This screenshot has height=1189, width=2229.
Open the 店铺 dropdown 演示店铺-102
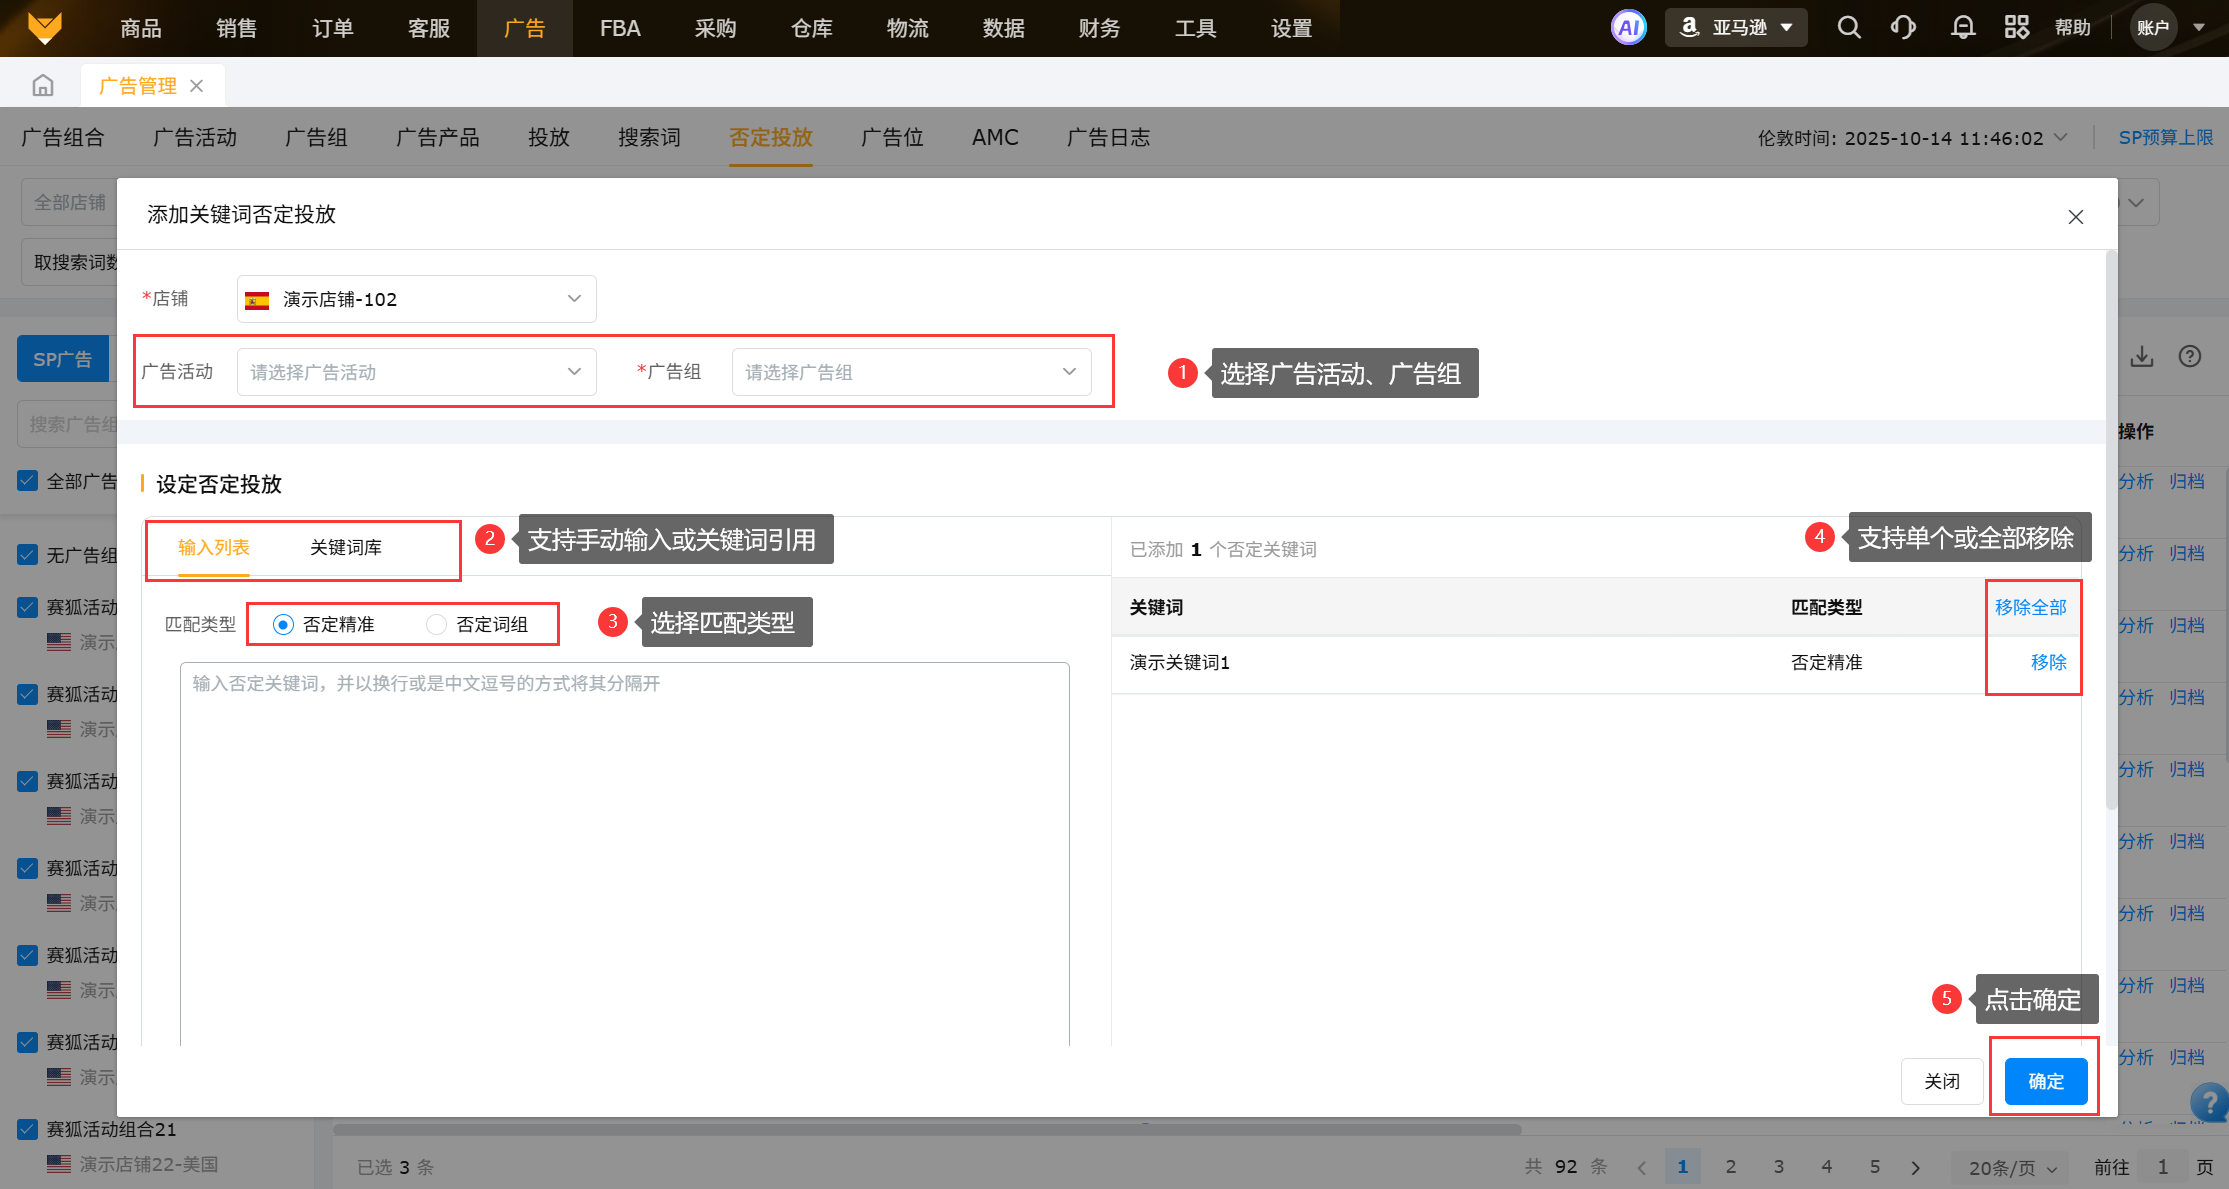click(x=416, y=299)
